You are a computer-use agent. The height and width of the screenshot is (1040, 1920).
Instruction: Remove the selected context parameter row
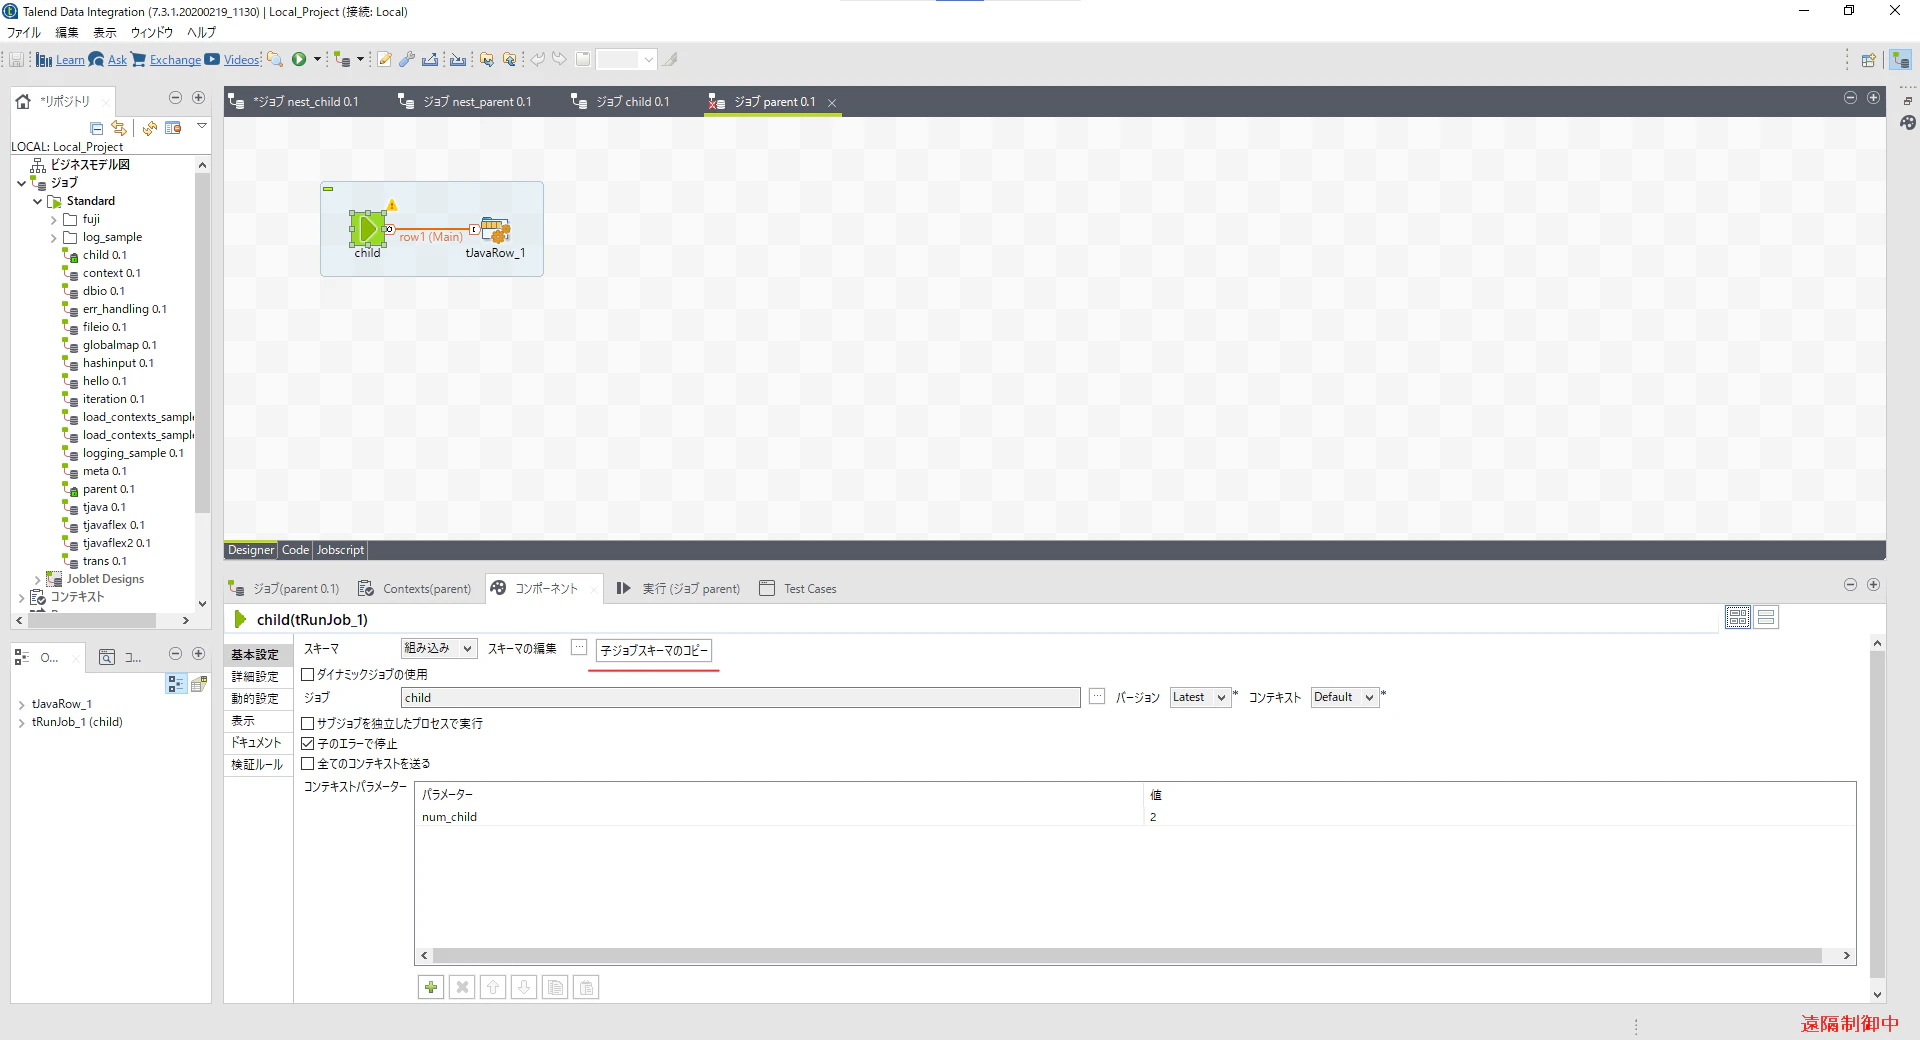tap(462, 987)
